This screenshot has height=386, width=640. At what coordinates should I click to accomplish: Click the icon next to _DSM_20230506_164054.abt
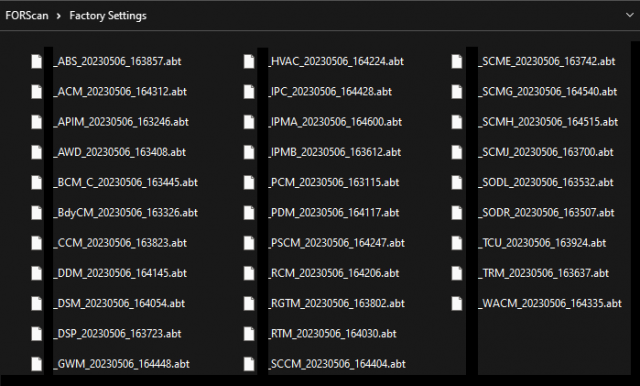click(37, 303)
